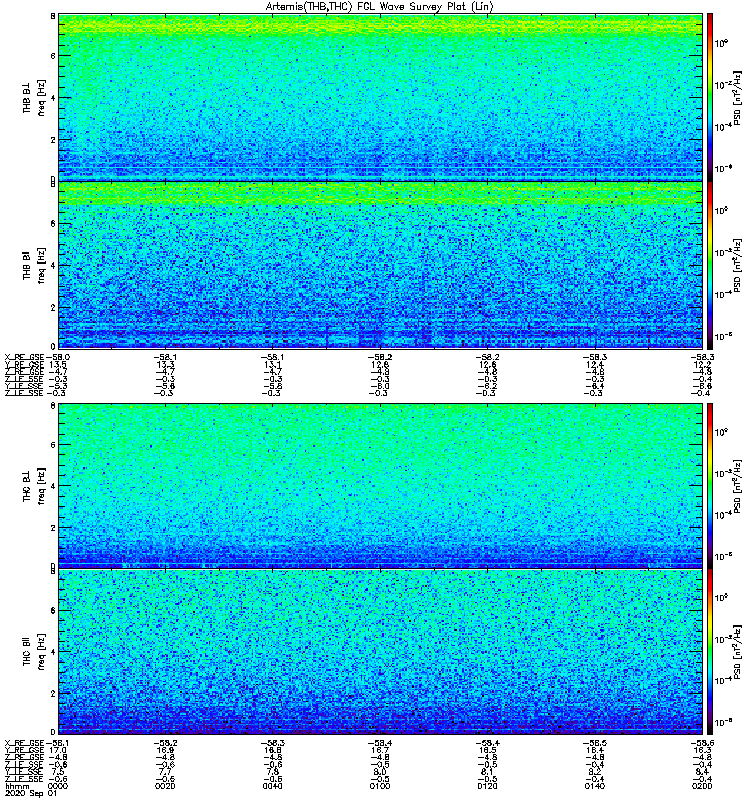Click the '0120' time tick label

coord(487,786)
